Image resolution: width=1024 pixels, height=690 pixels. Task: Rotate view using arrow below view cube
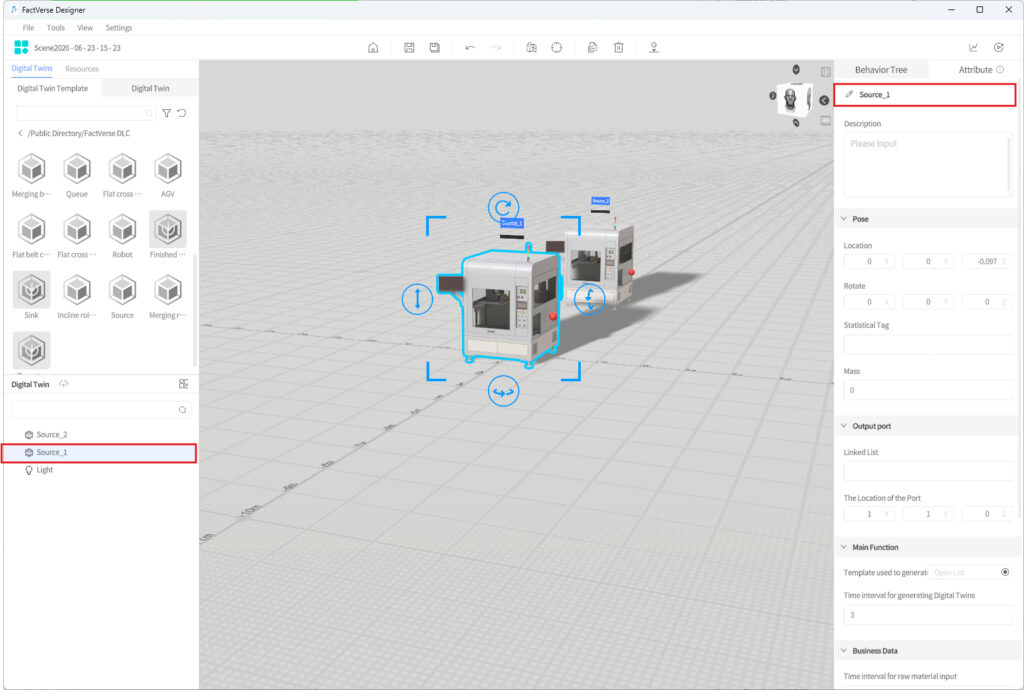pos(796,123)
